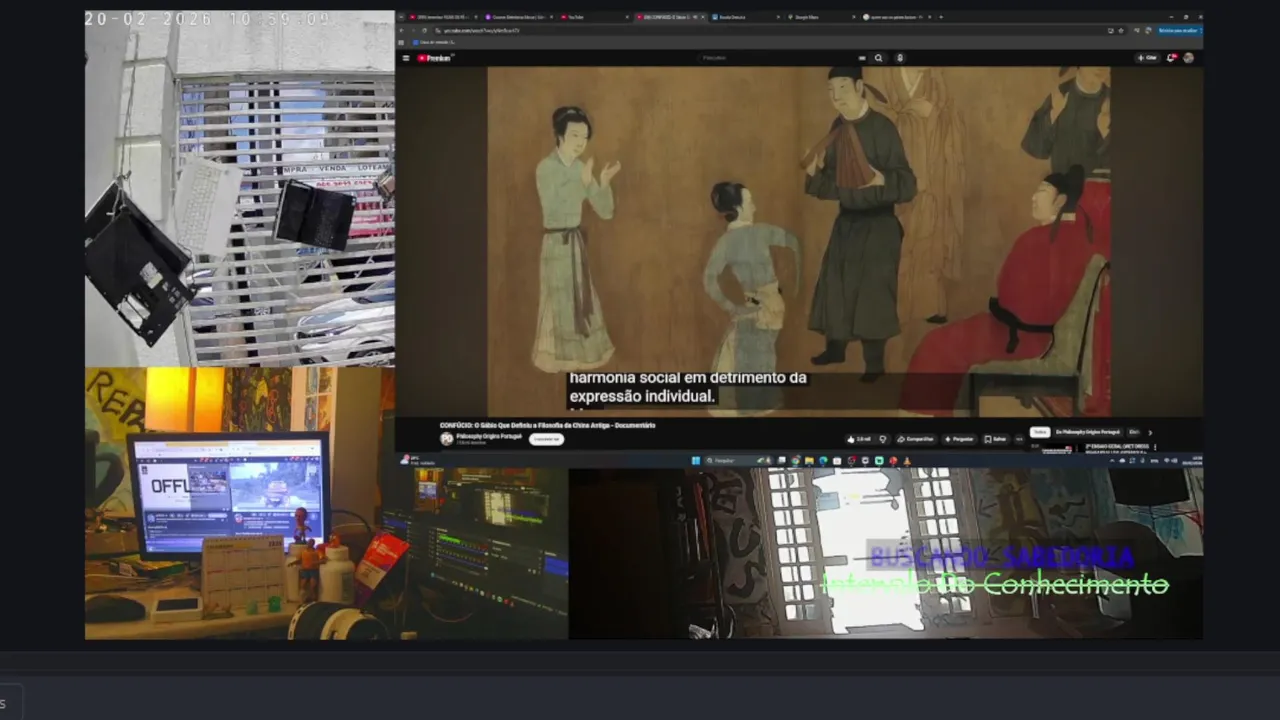This screenshot has width=1280, height=720.
Task: Switch to the Escola Deluxe tab
Action: (x=746, y=17)
